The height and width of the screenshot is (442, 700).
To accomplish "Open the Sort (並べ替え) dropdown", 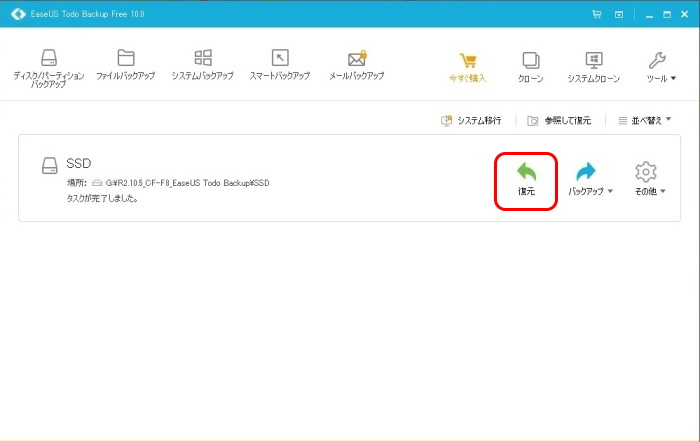I will 645,120.
